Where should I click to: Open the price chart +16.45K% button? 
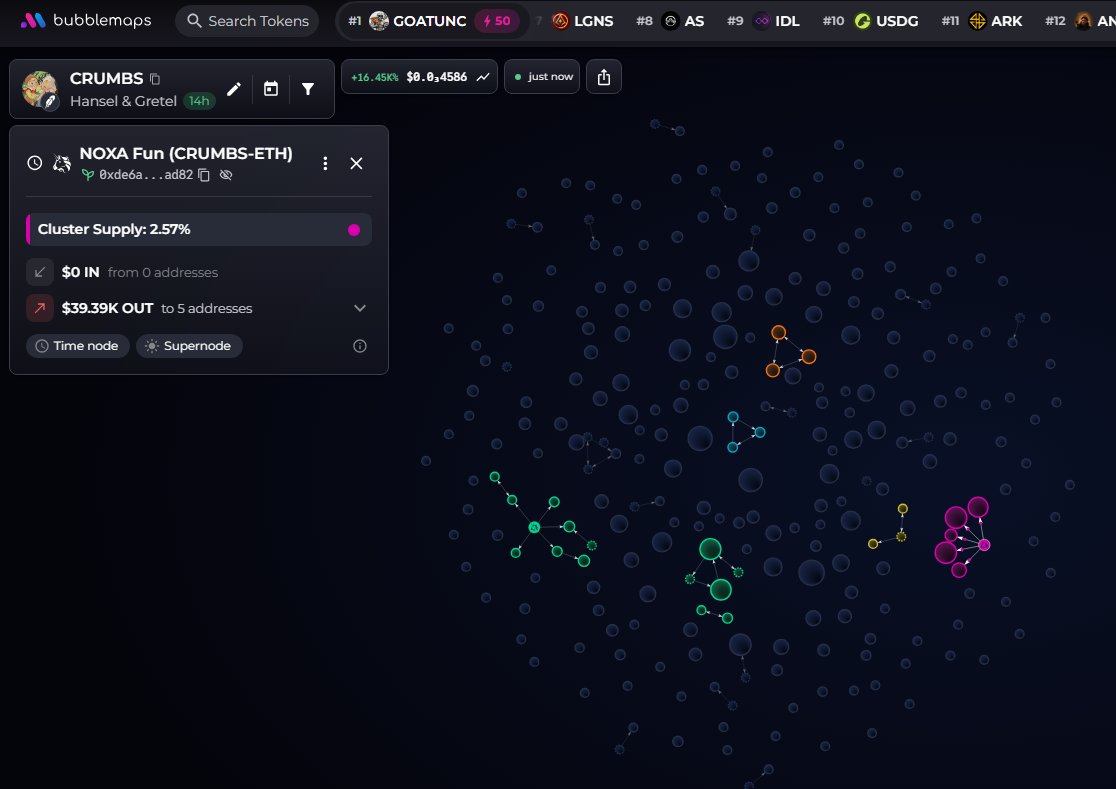point(419,77)
